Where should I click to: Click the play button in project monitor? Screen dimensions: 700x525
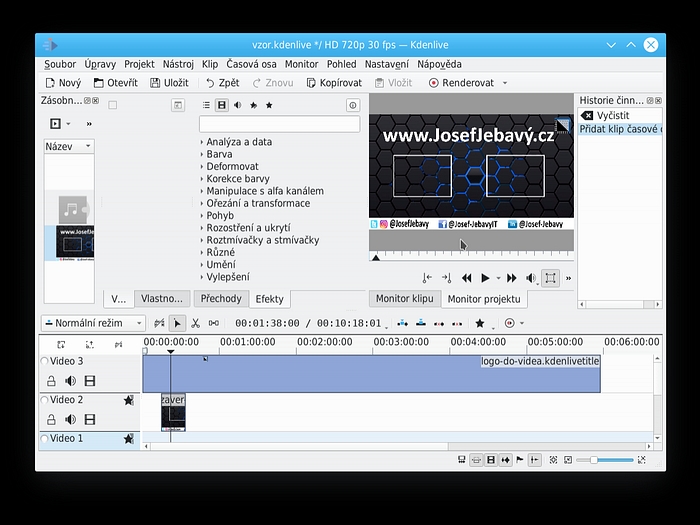point(486,278)
